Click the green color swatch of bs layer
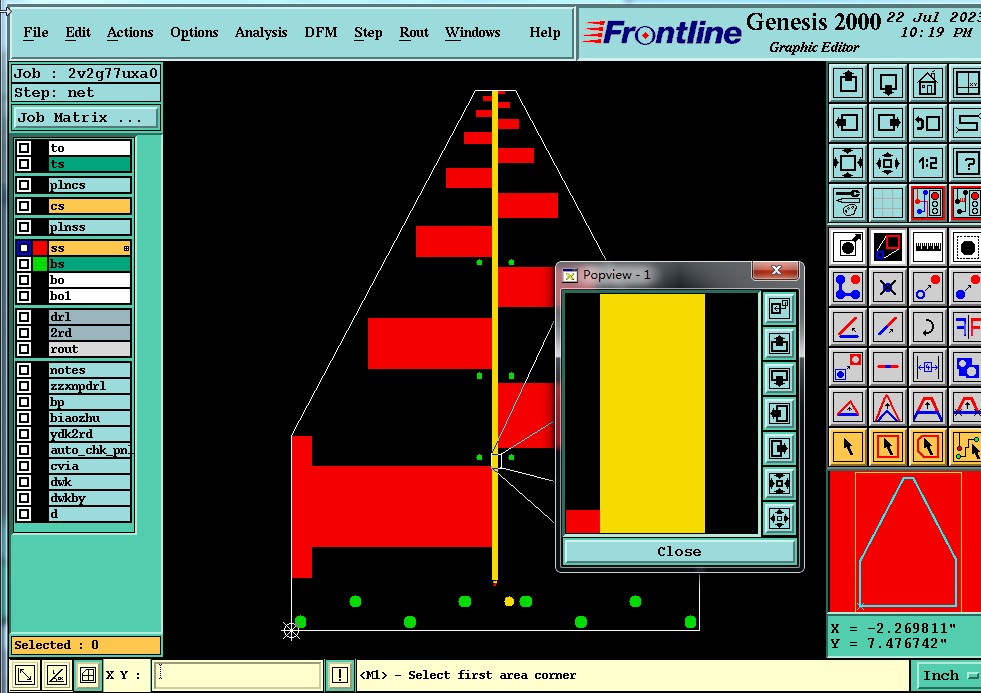The image size is (981, 693). click(40, 264)
